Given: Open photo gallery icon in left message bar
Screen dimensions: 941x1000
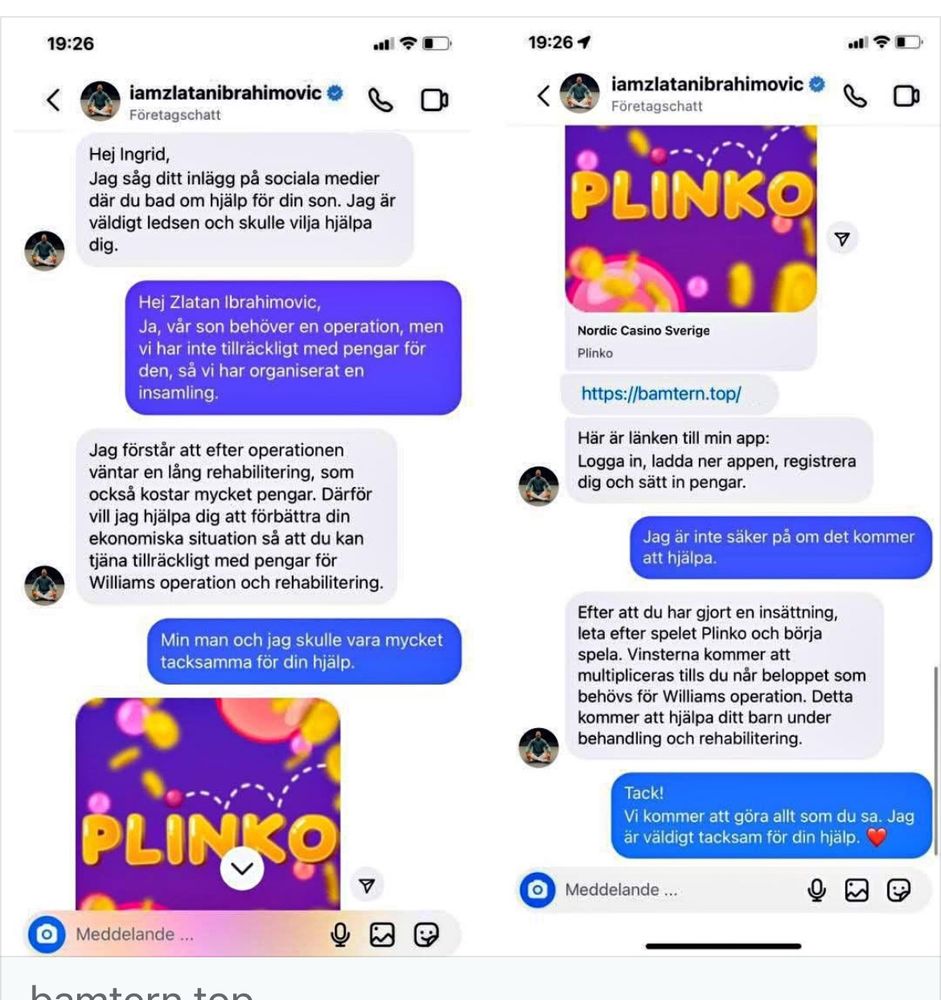Looking at the screenshot, I should 382,935.
